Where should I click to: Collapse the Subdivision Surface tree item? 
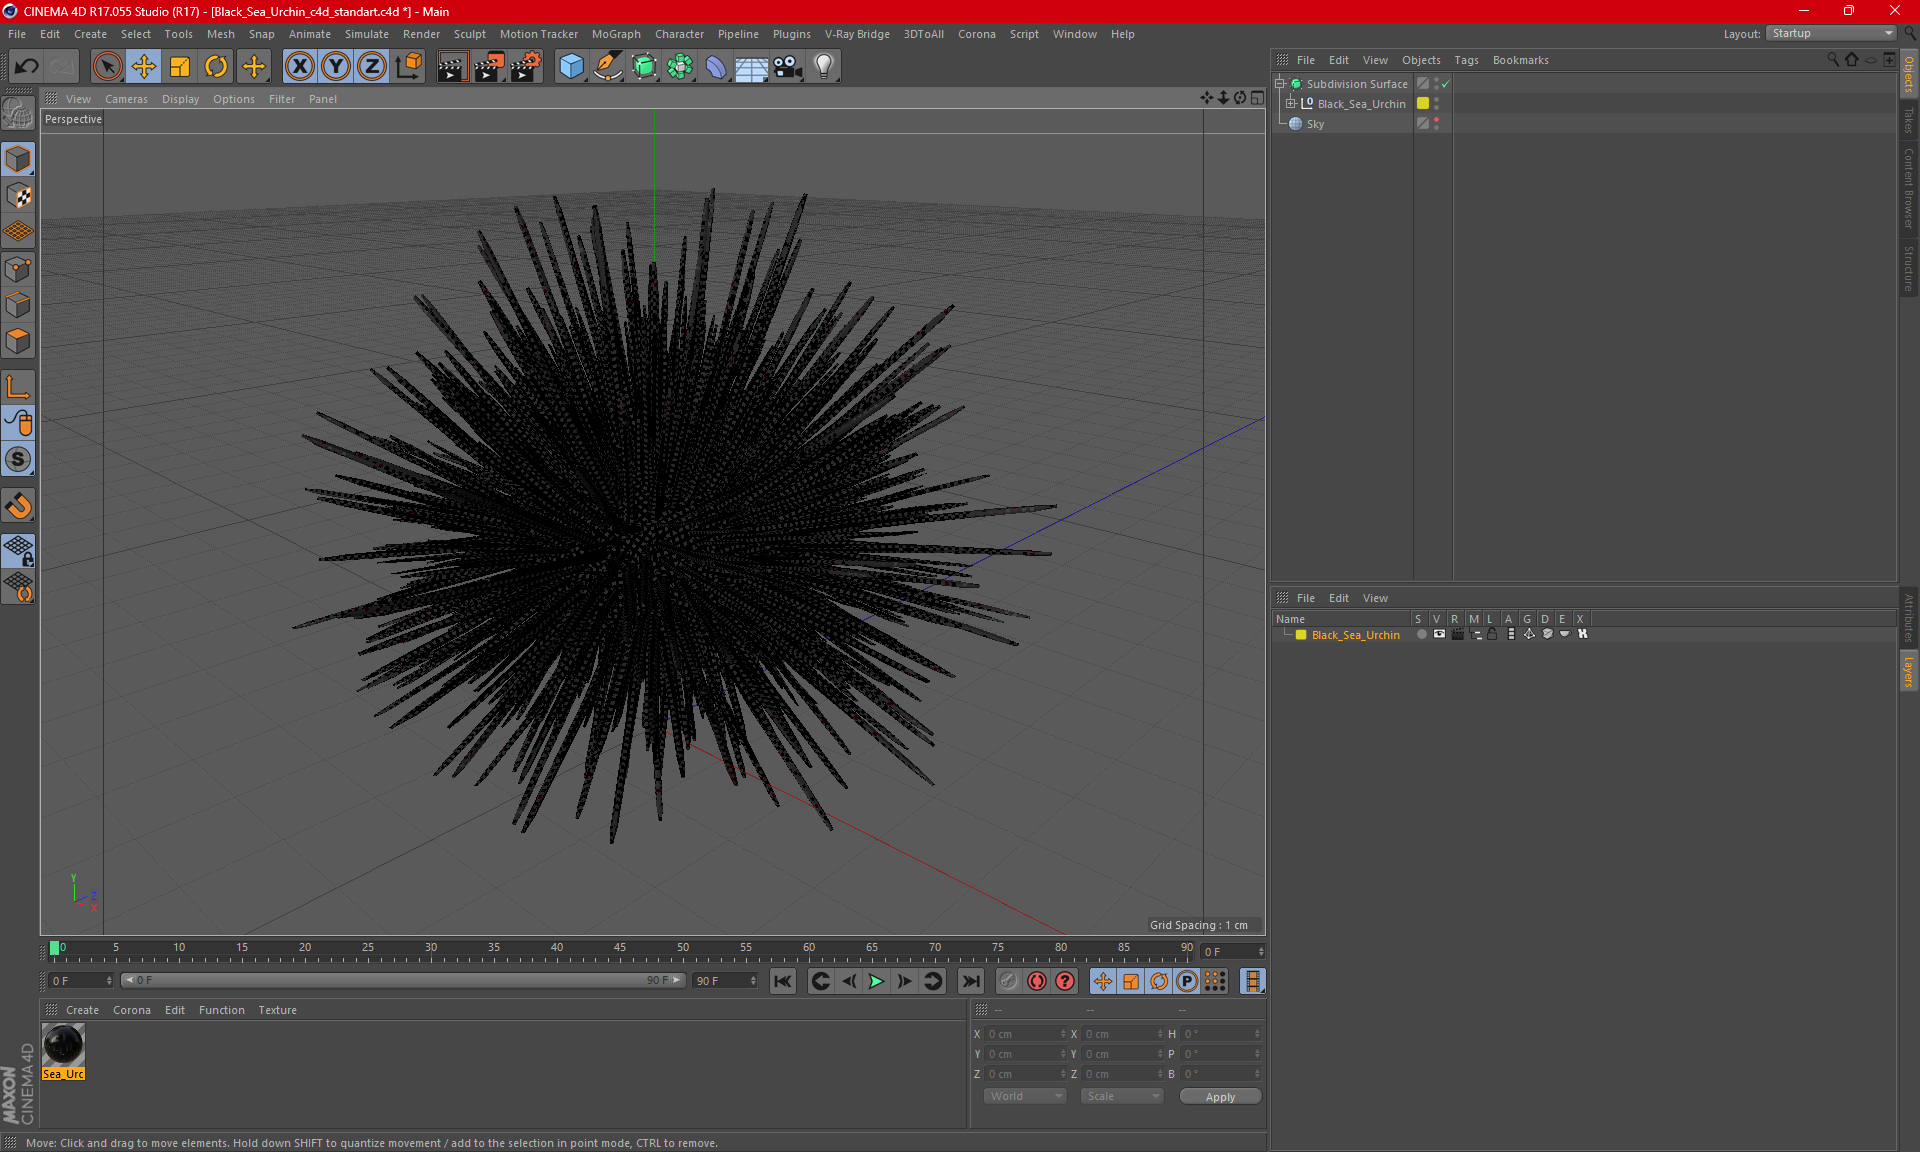(1279, 84)
